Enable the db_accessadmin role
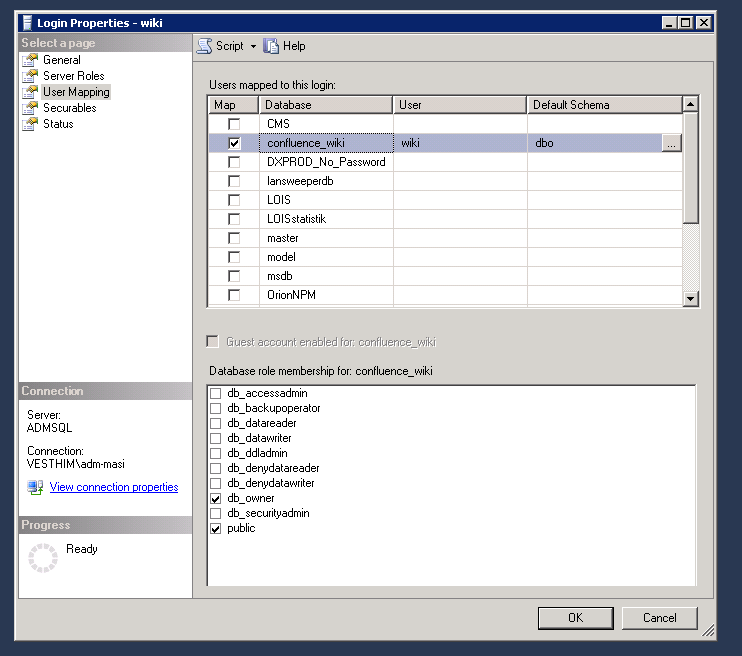Screen dimensions: 742x656 tap(215, 393)
